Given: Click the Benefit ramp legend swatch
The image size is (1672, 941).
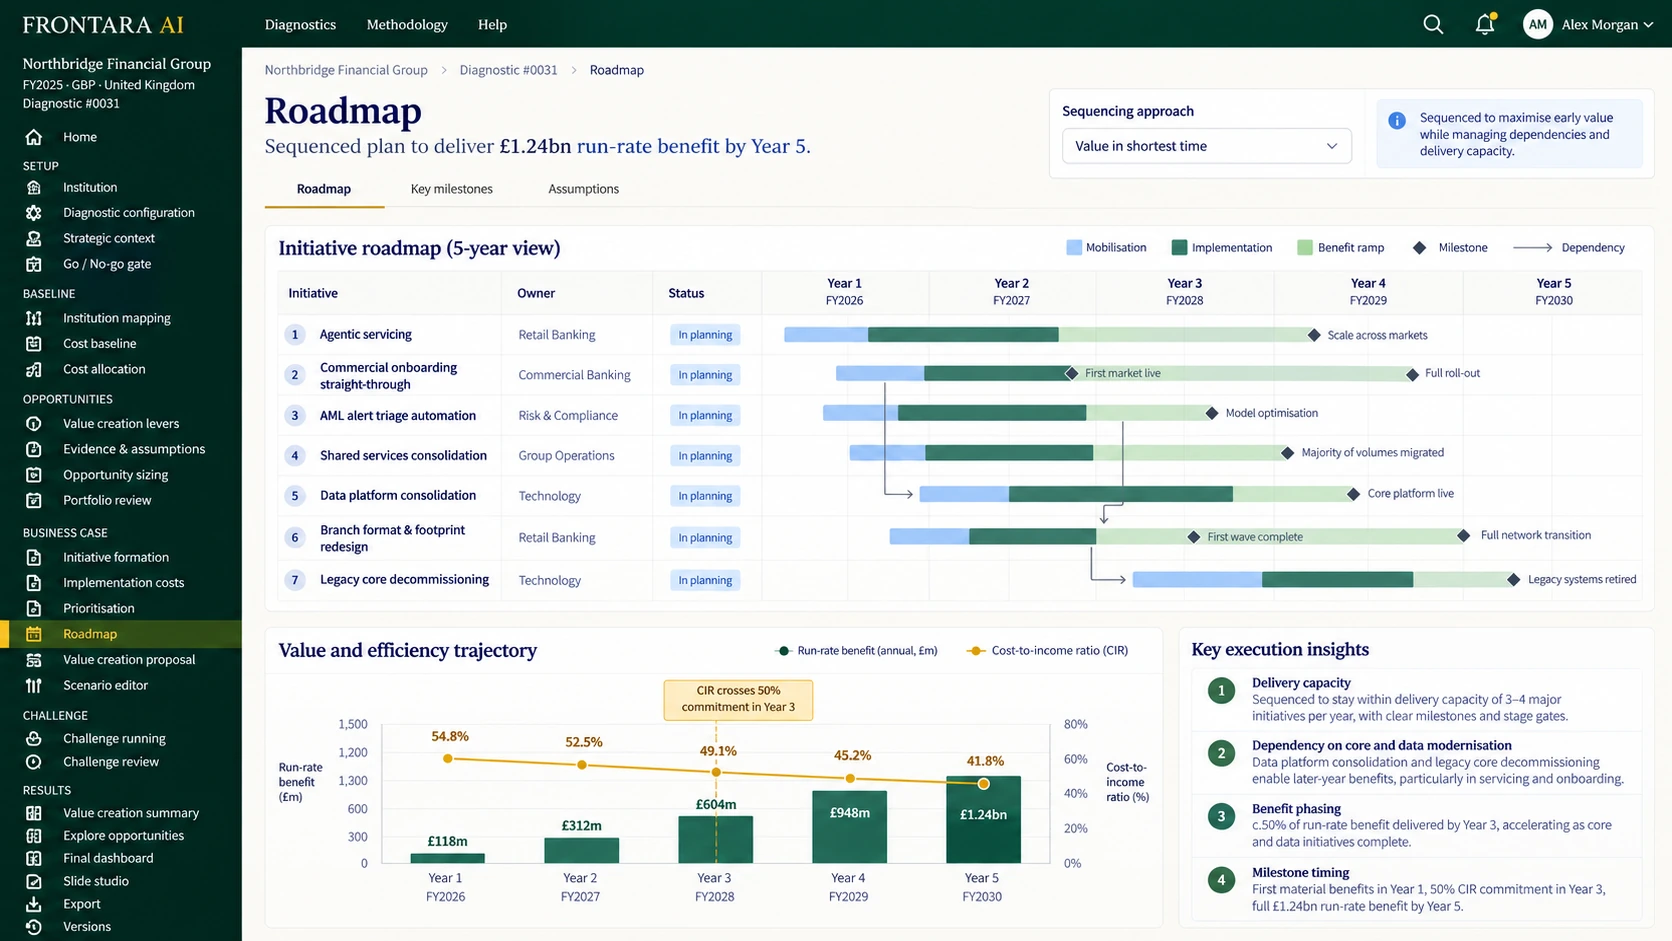Looking at the screenshot, I should pos(1305,248).
